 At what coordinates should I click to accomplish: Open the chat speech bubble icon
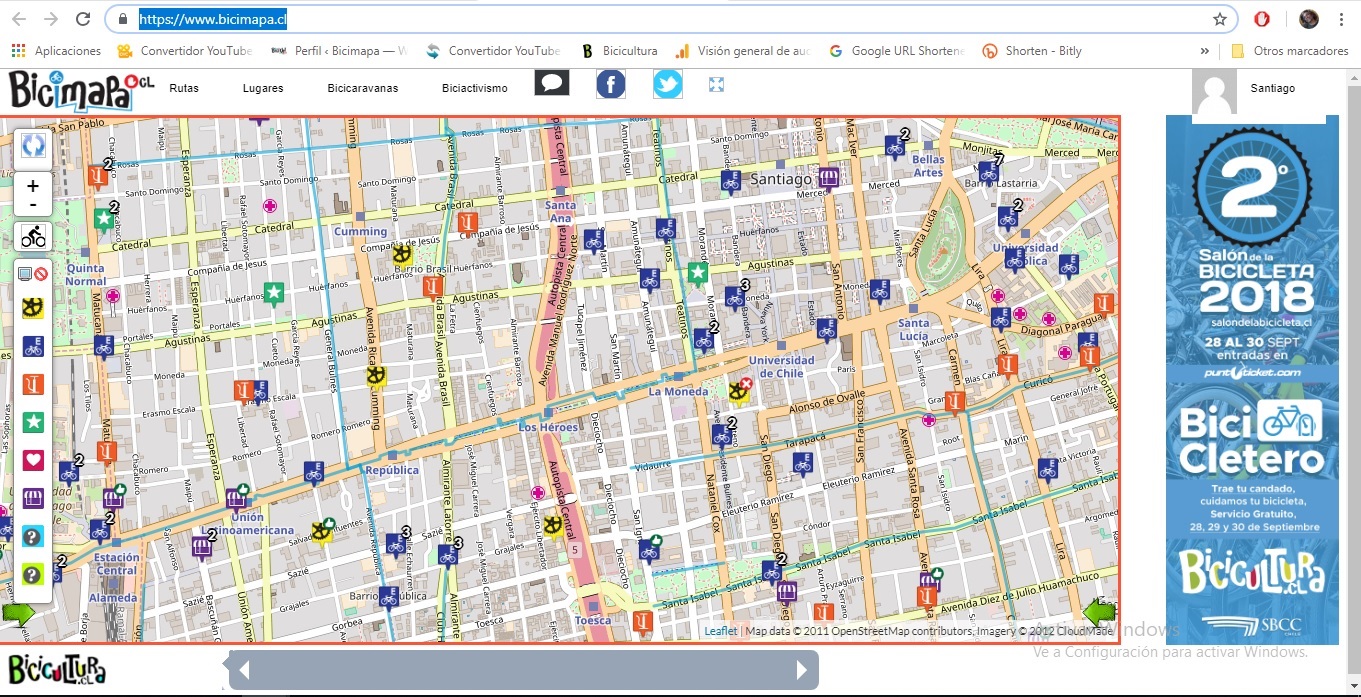(552, 83)
